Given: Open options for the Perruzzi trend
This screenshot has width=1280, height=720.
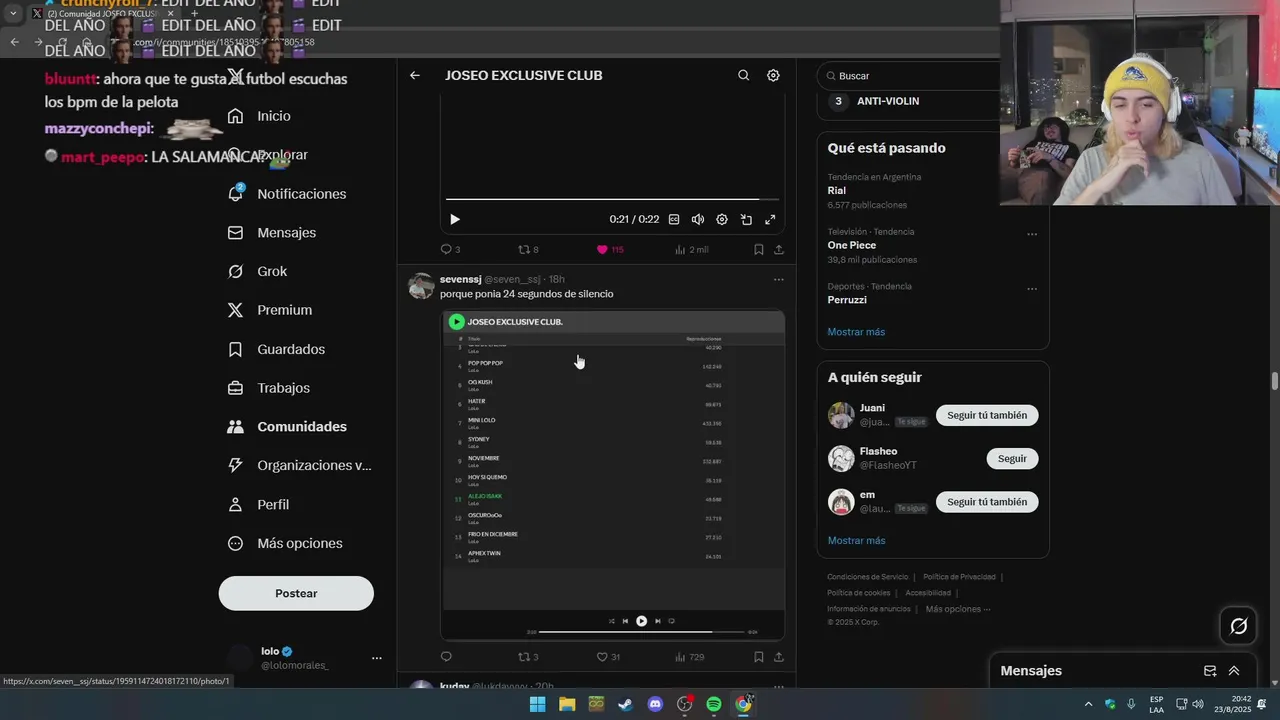Looking at the screenshot, I should (x=1032, y=289).
